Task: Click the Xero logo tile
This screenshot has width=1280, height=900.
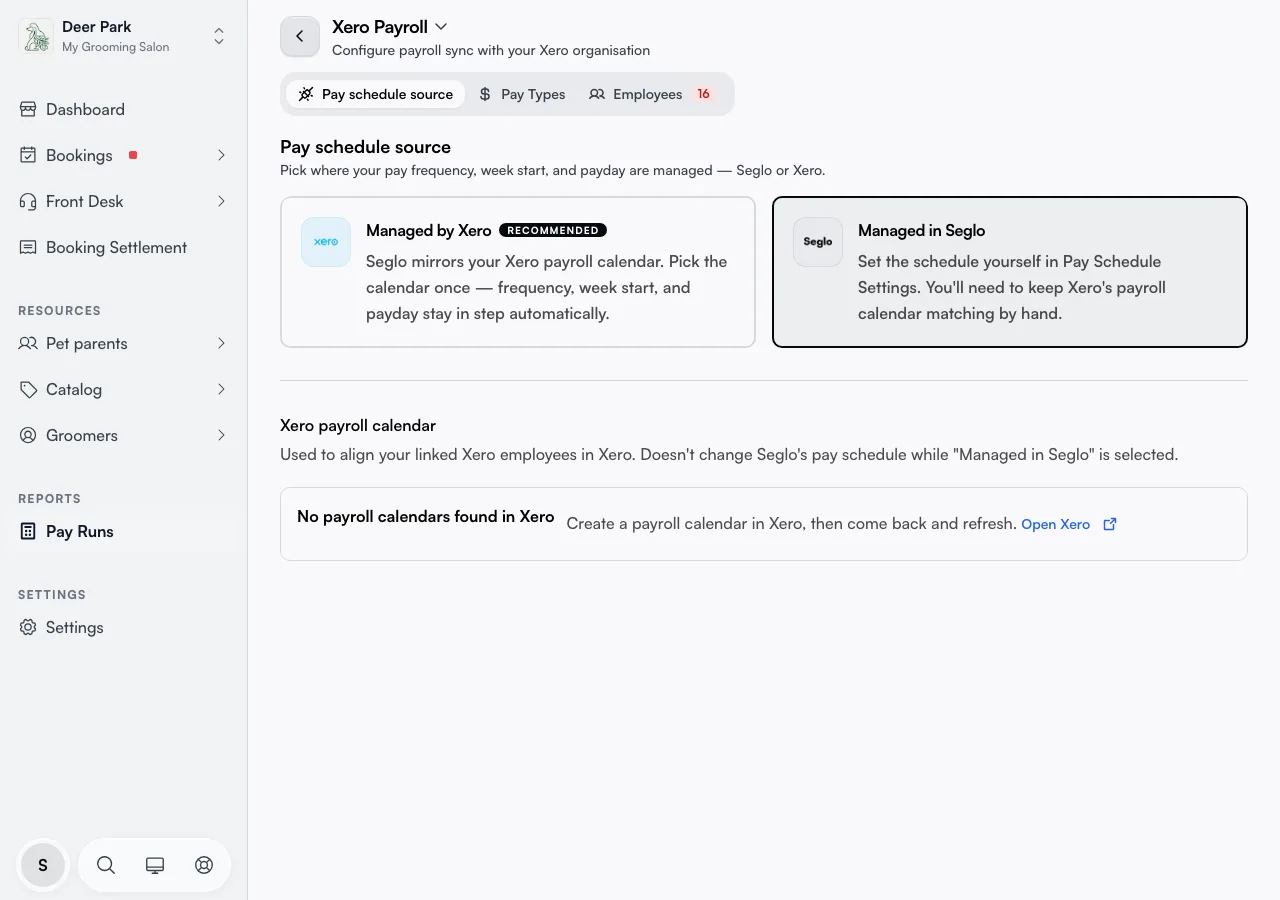Action: pos(326,242)
